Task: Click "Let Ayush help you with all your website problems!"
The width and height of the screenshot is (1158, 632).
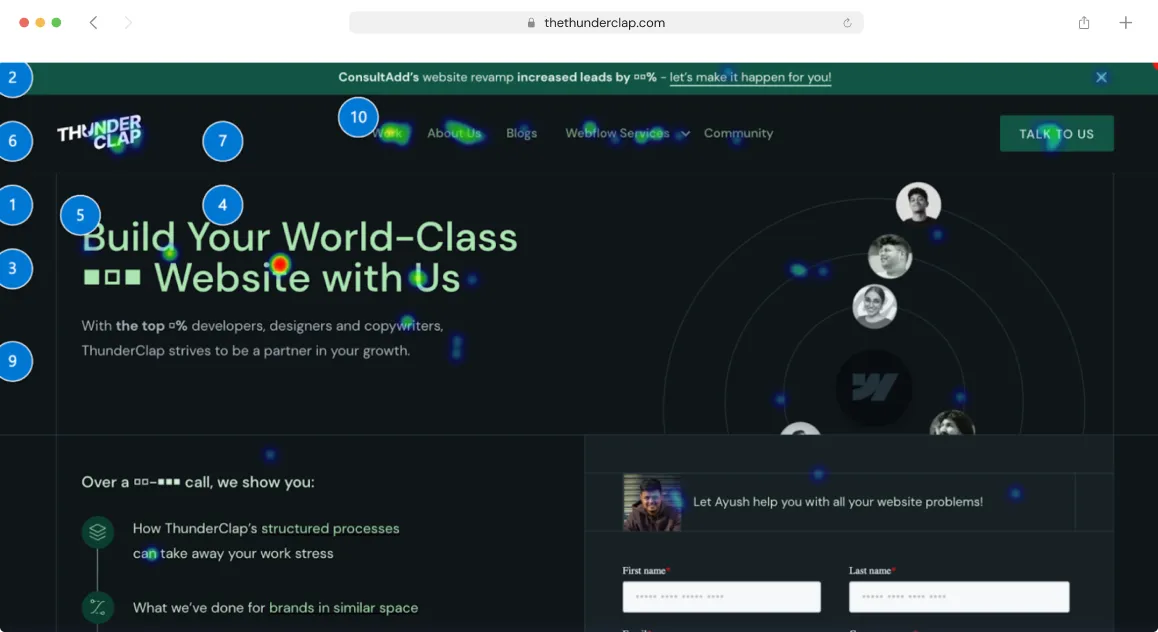Action: click(838, 502)
